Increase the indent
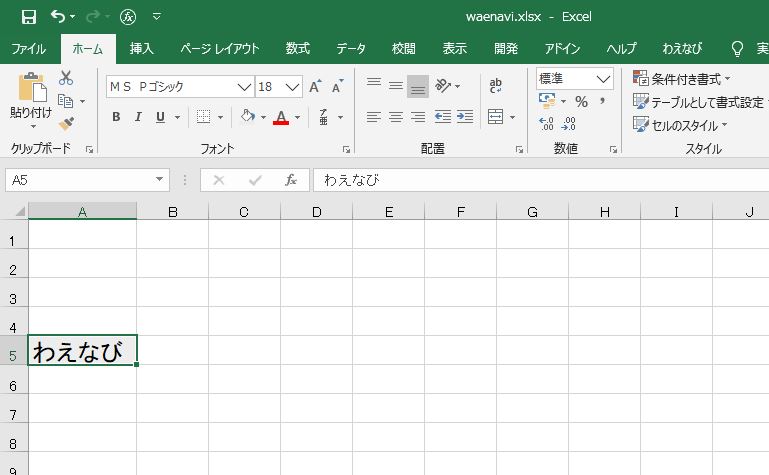 coord(465,117)
